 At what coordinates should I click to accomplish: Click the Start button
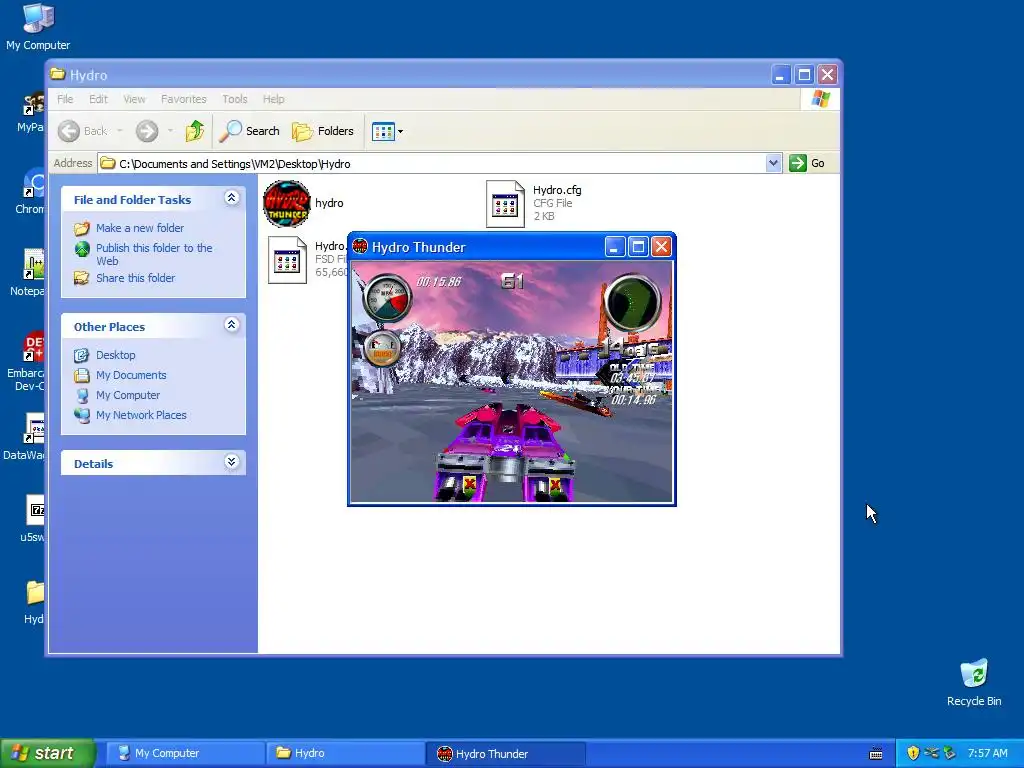point(47,753)
